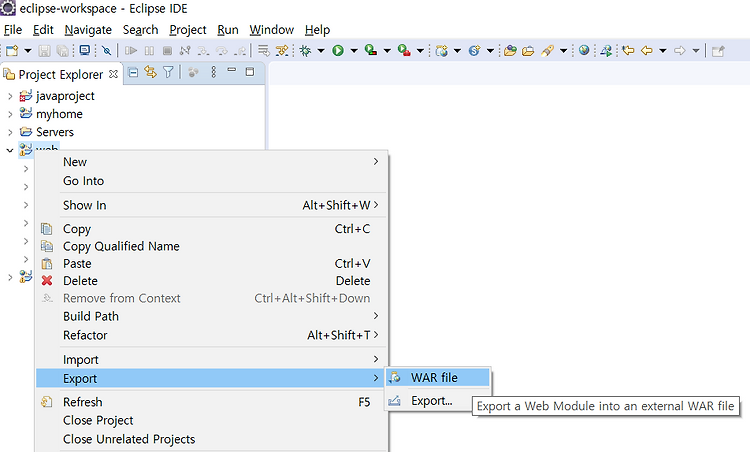Open the Navigate menu
Image resolution: width=750 pixels, height=452 pixels.
(x=88, y=30)
